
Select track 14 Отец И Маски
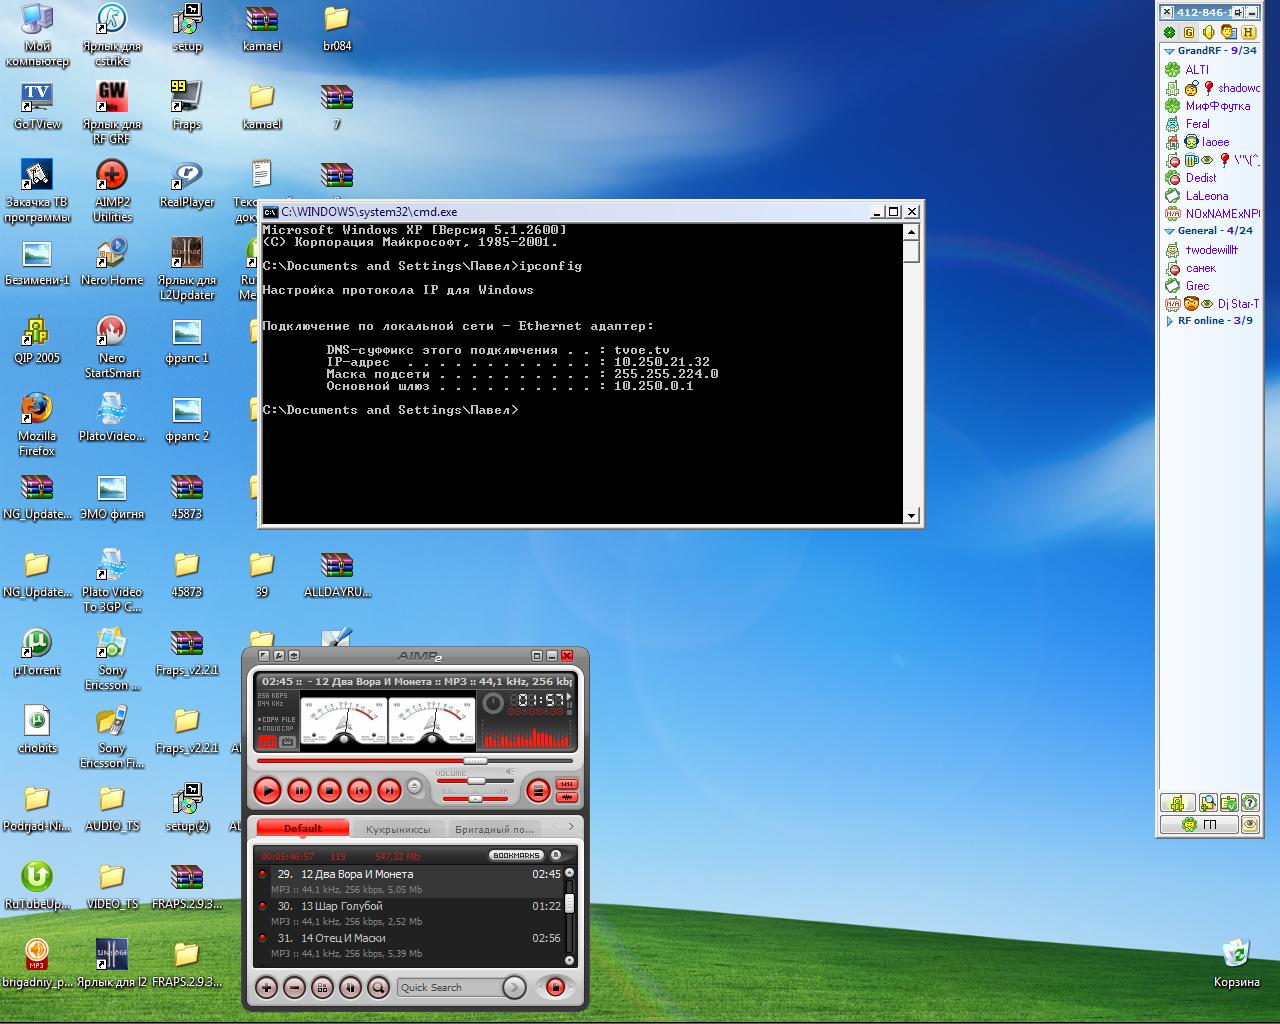[411, 945]
